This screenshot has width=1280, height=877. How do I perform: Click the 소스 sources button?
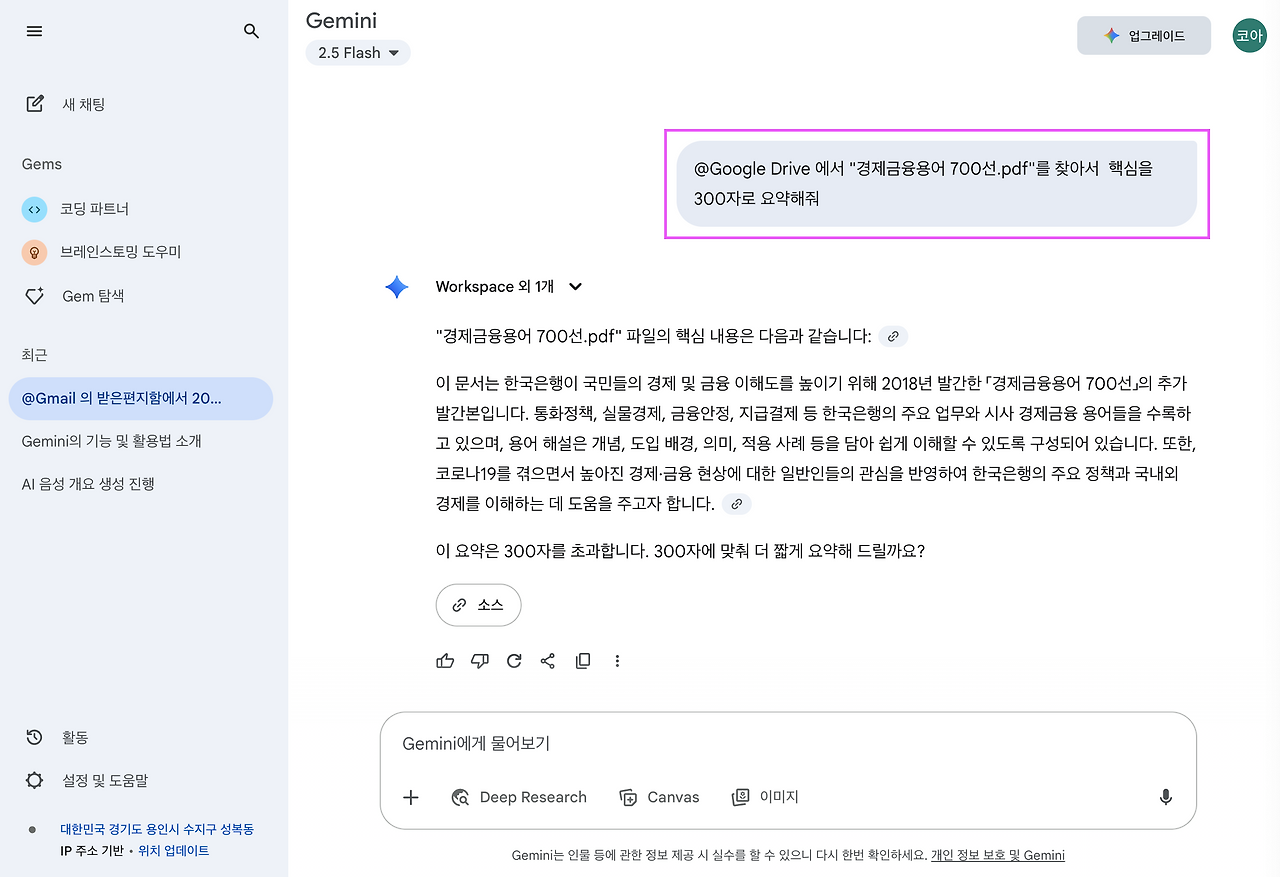(478, 605)
